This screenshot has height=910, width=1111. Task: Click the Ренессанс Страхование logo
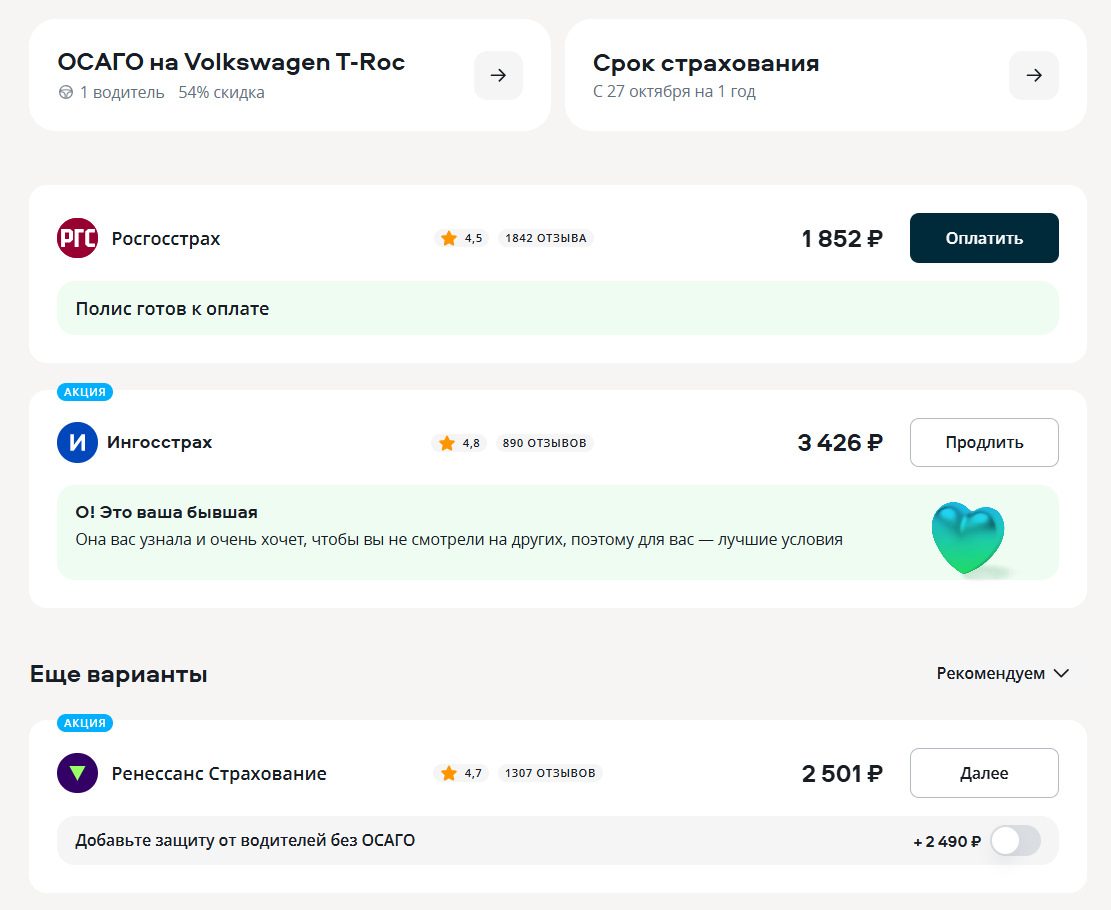[x=78, y=773]
